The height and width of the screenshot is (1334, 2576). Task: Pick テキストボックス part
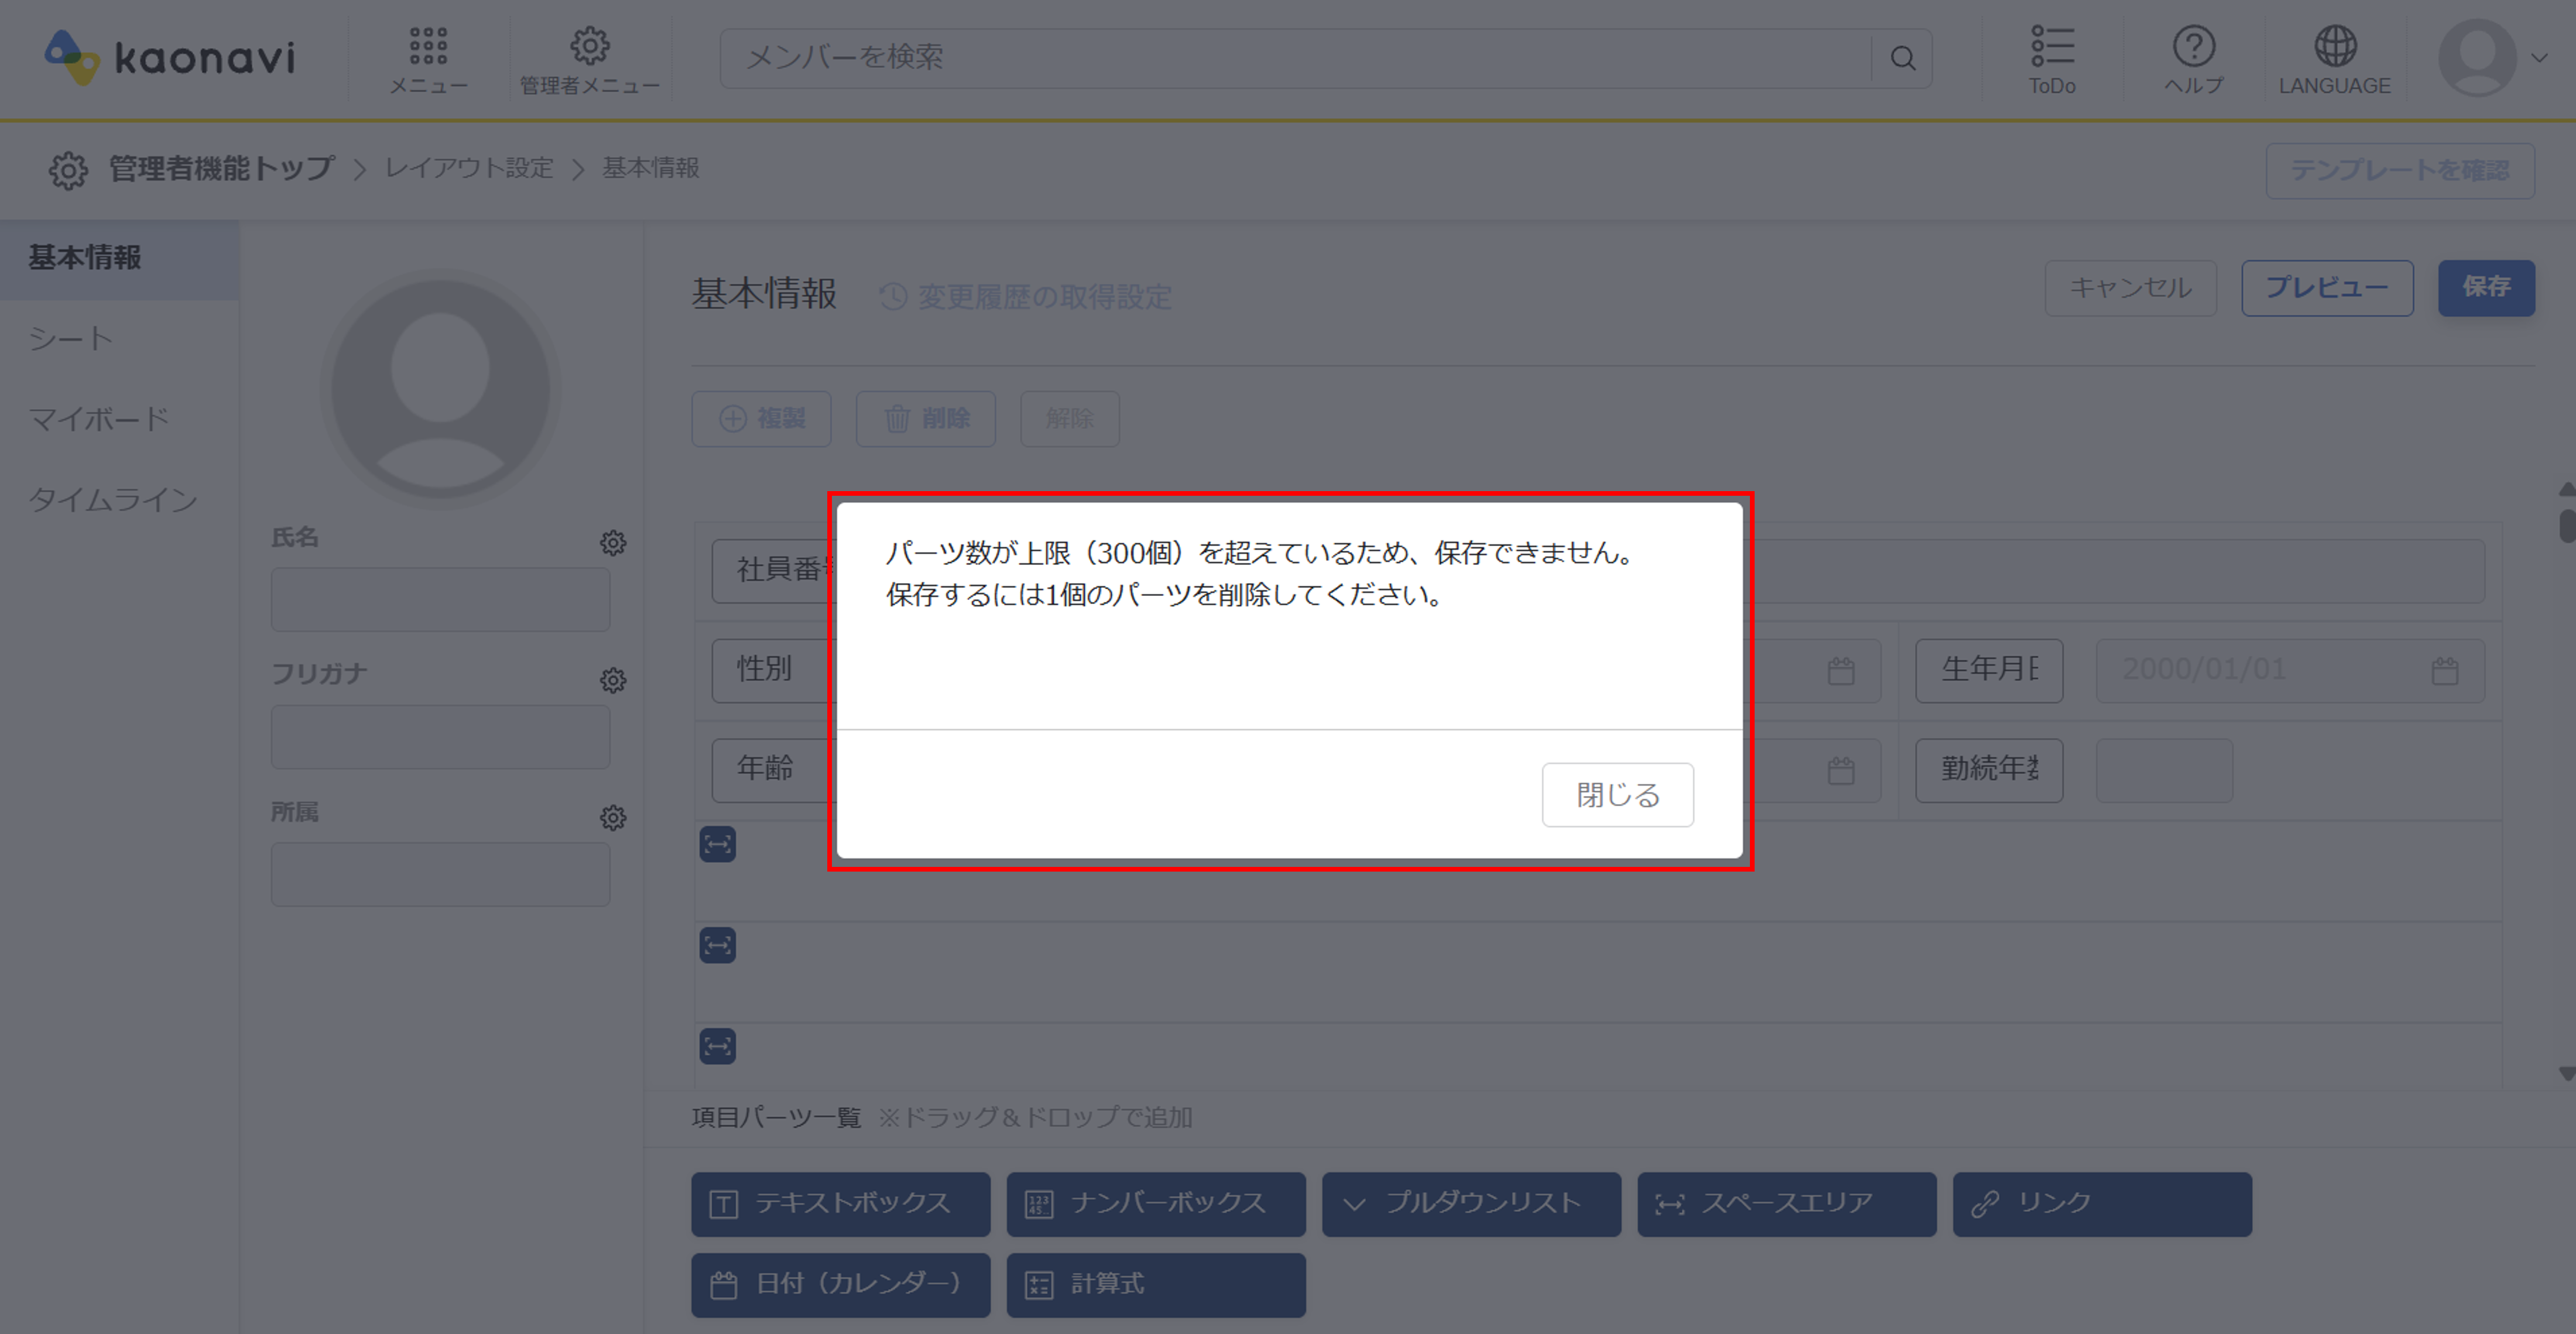[840, 1204]
